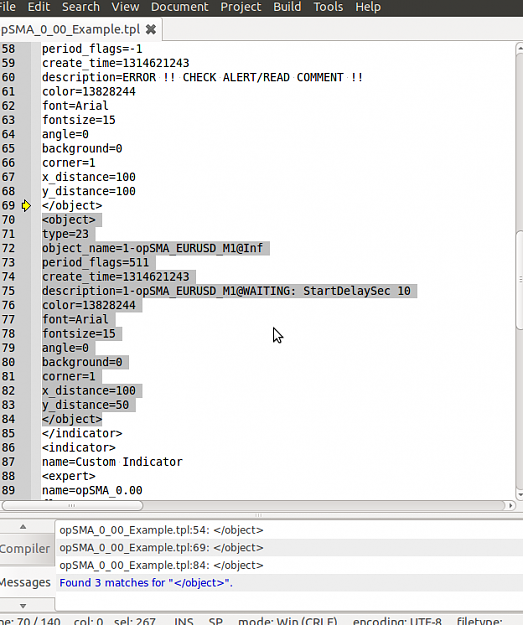Image resolution: width=523 pixels, height=625 pixels.
Task: Click the vertical scrollbar thumb
Action: tap(519, 280)
